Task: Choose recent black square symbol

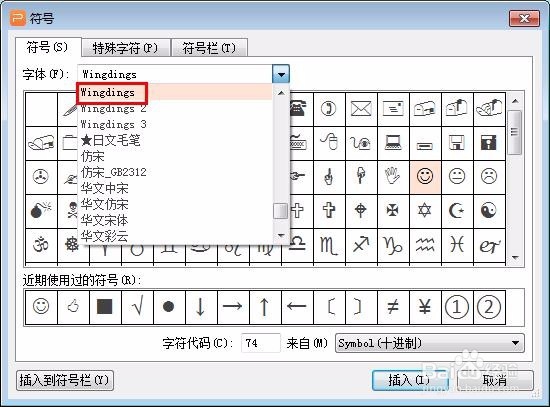Action: coord(105,307)
